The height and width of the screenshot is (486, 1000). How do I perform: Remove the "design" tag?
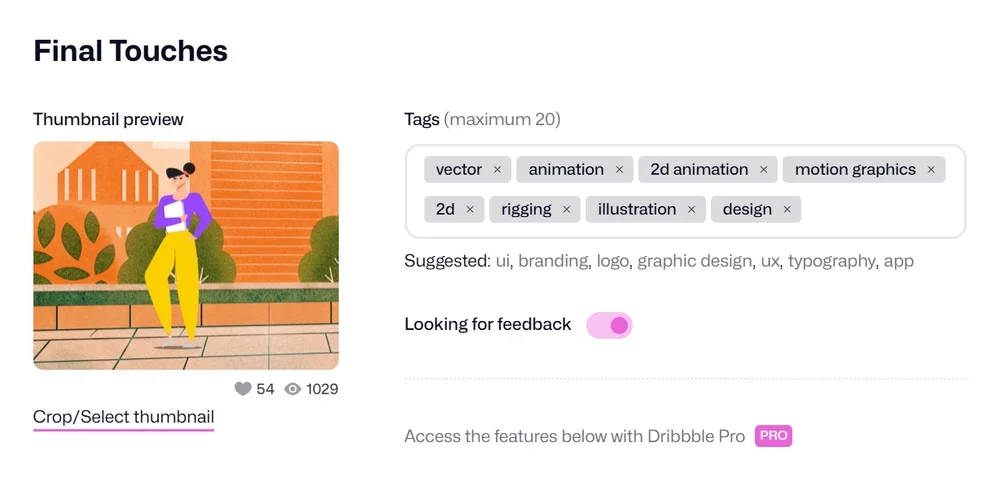point(787,210)
